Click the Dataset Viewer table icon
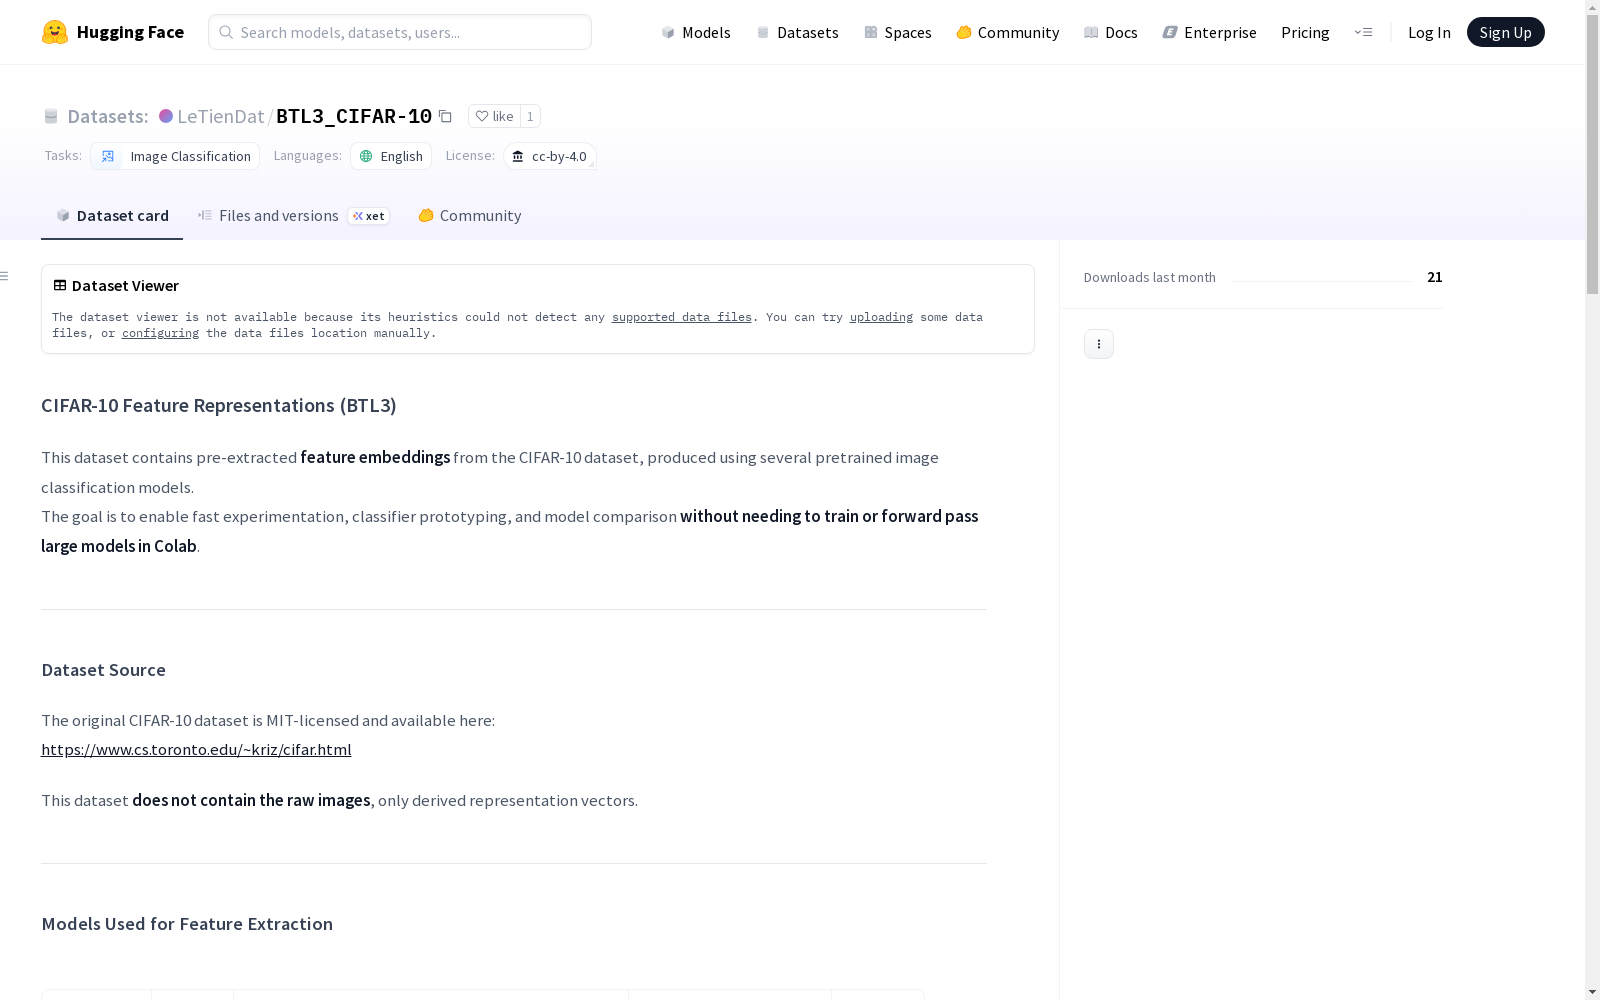Viewport: 1600px width, 1000px height. 60,285
